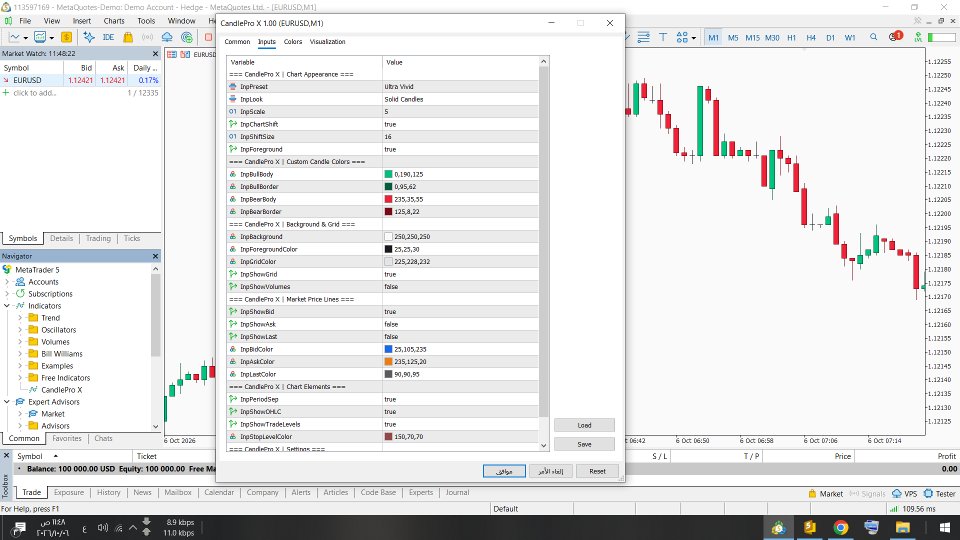
Task: Click the search magnifier icon
Action: 874,37
